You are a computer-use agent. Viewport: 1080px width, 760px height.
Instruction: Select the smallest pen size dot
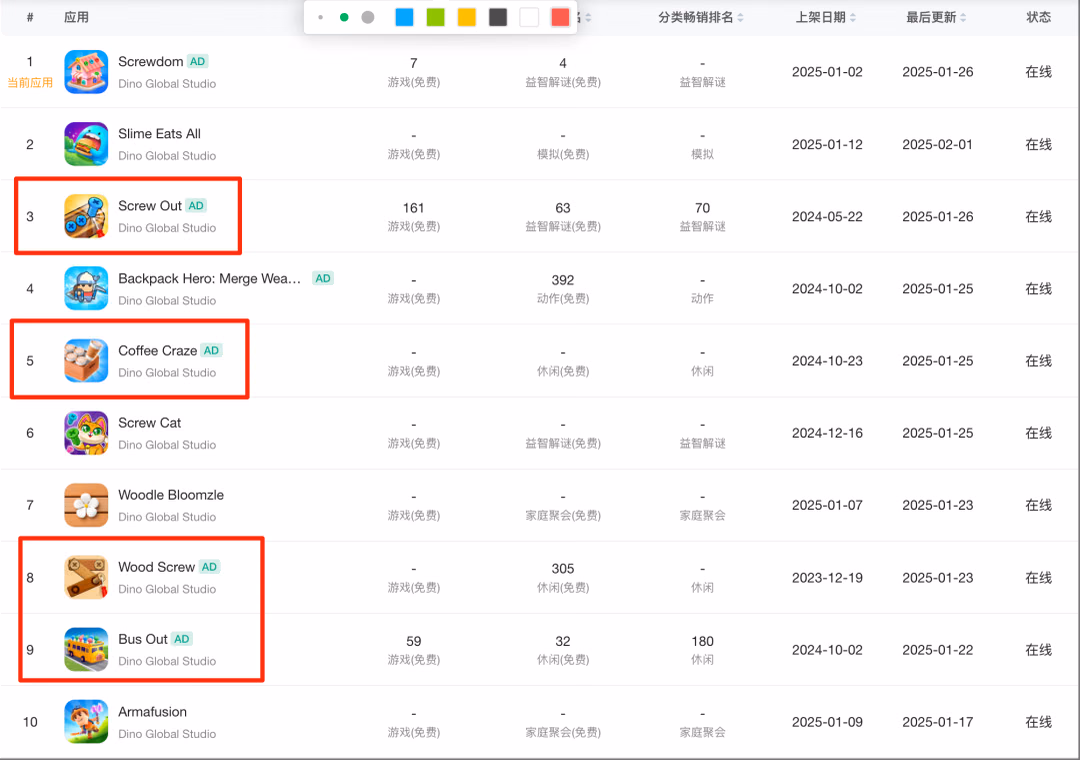tap(320, 17)
